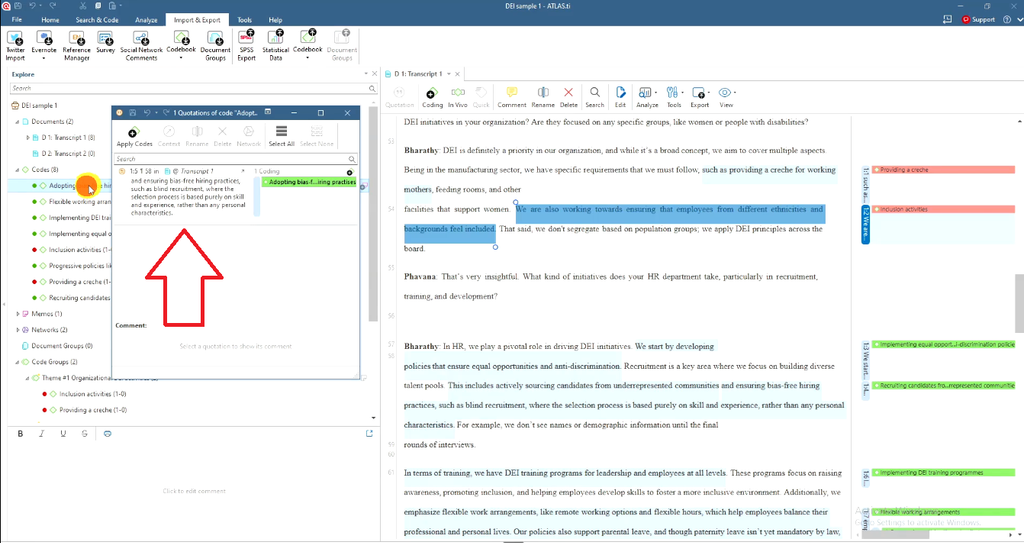Image resolution: width=1024 pixels, height=543 pixels.
Task: Click the Adopting bias-free hiring practises coding tag
Action: pos(309,182)
